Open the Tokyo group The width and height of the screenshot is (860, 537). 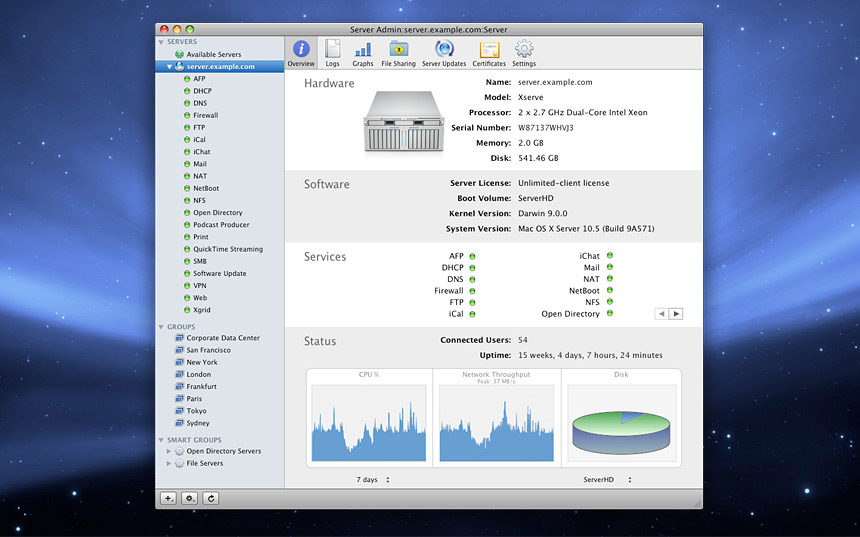[x=196, y=411]
